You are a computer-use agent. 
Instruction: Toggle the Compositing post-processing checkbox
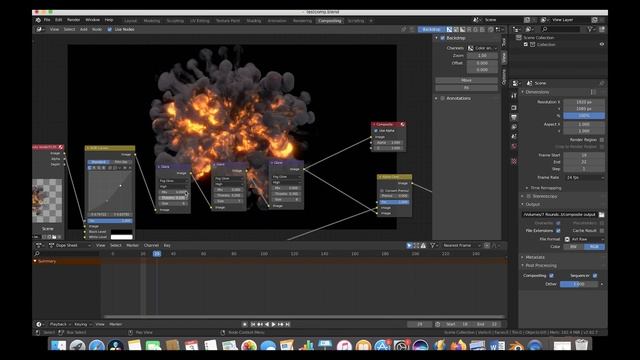551,276
